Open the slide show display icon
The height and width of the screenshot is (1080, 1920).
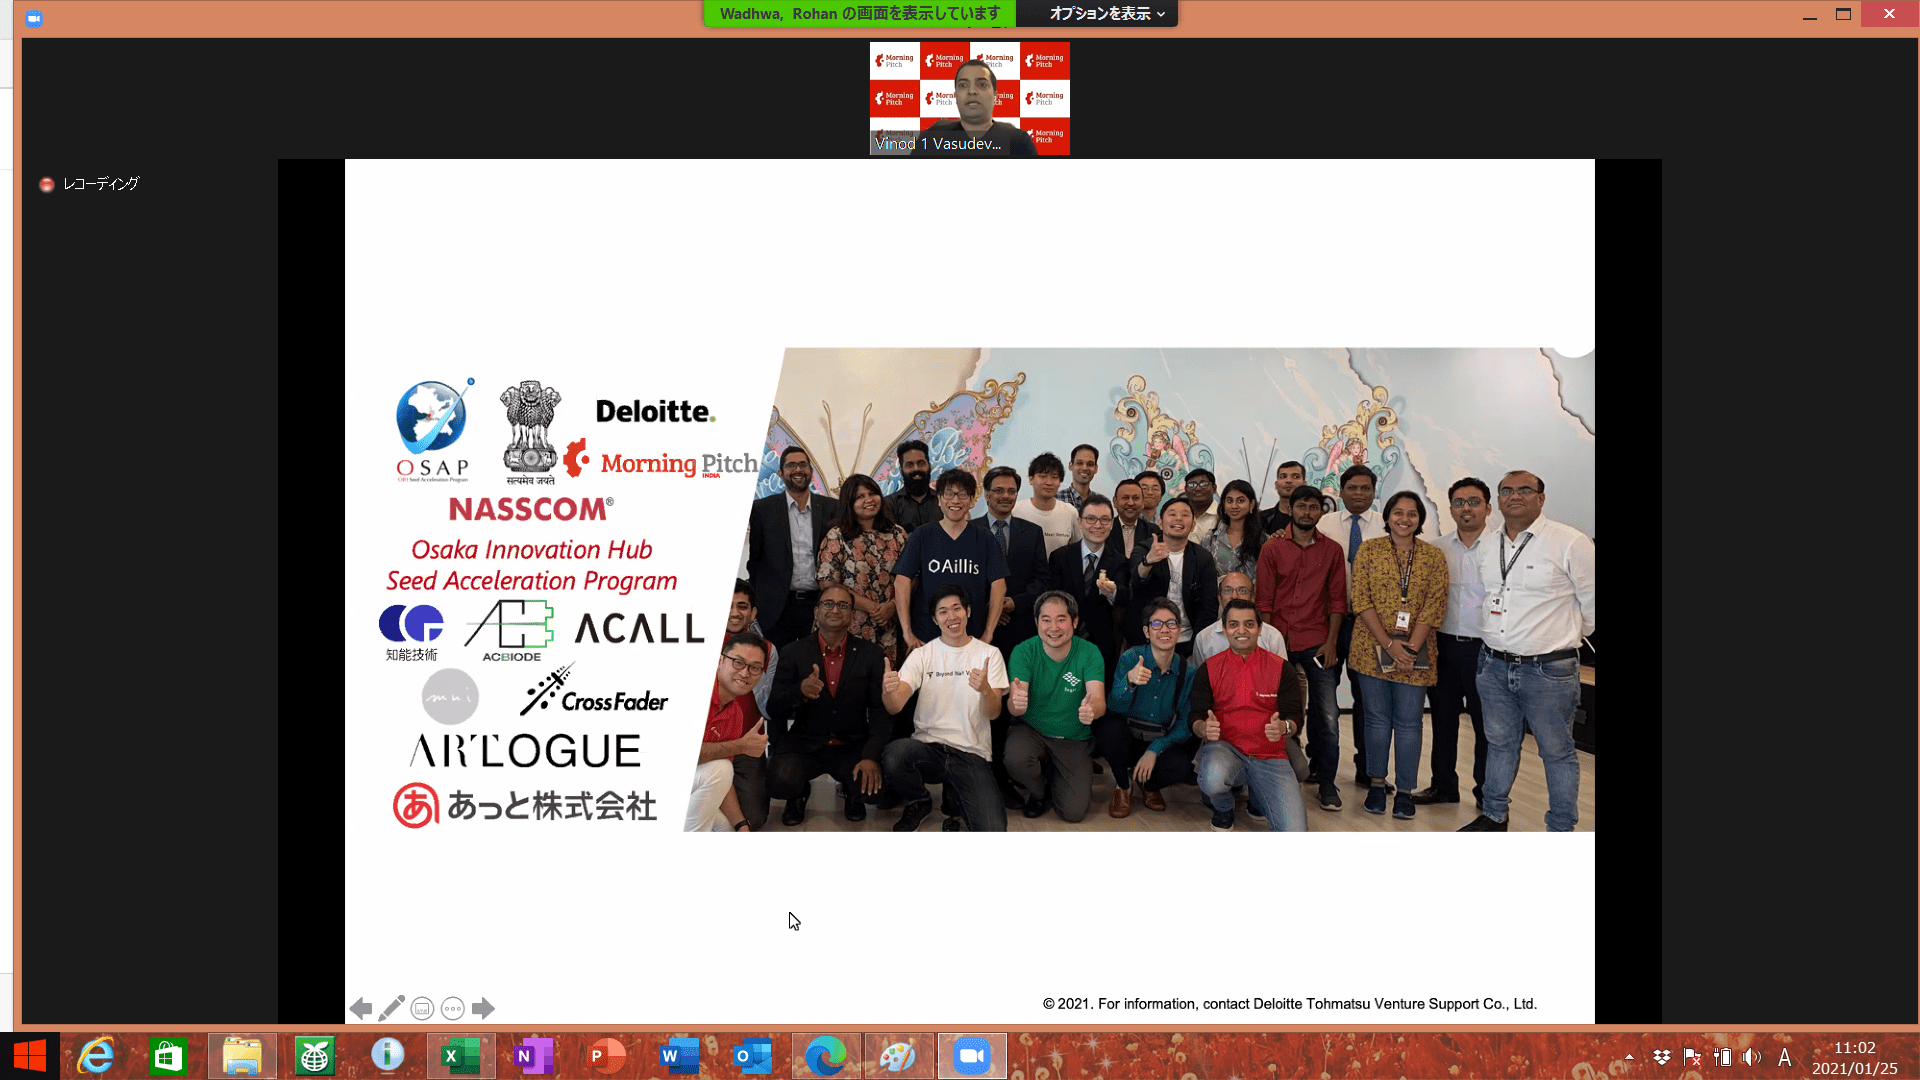[422, 1008]
